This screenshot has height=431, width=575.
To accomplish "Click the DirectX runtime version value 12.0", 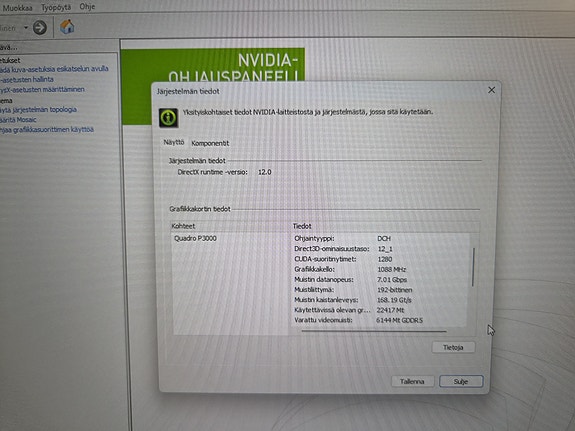I will pyautogui.click(x=265, y=172).
